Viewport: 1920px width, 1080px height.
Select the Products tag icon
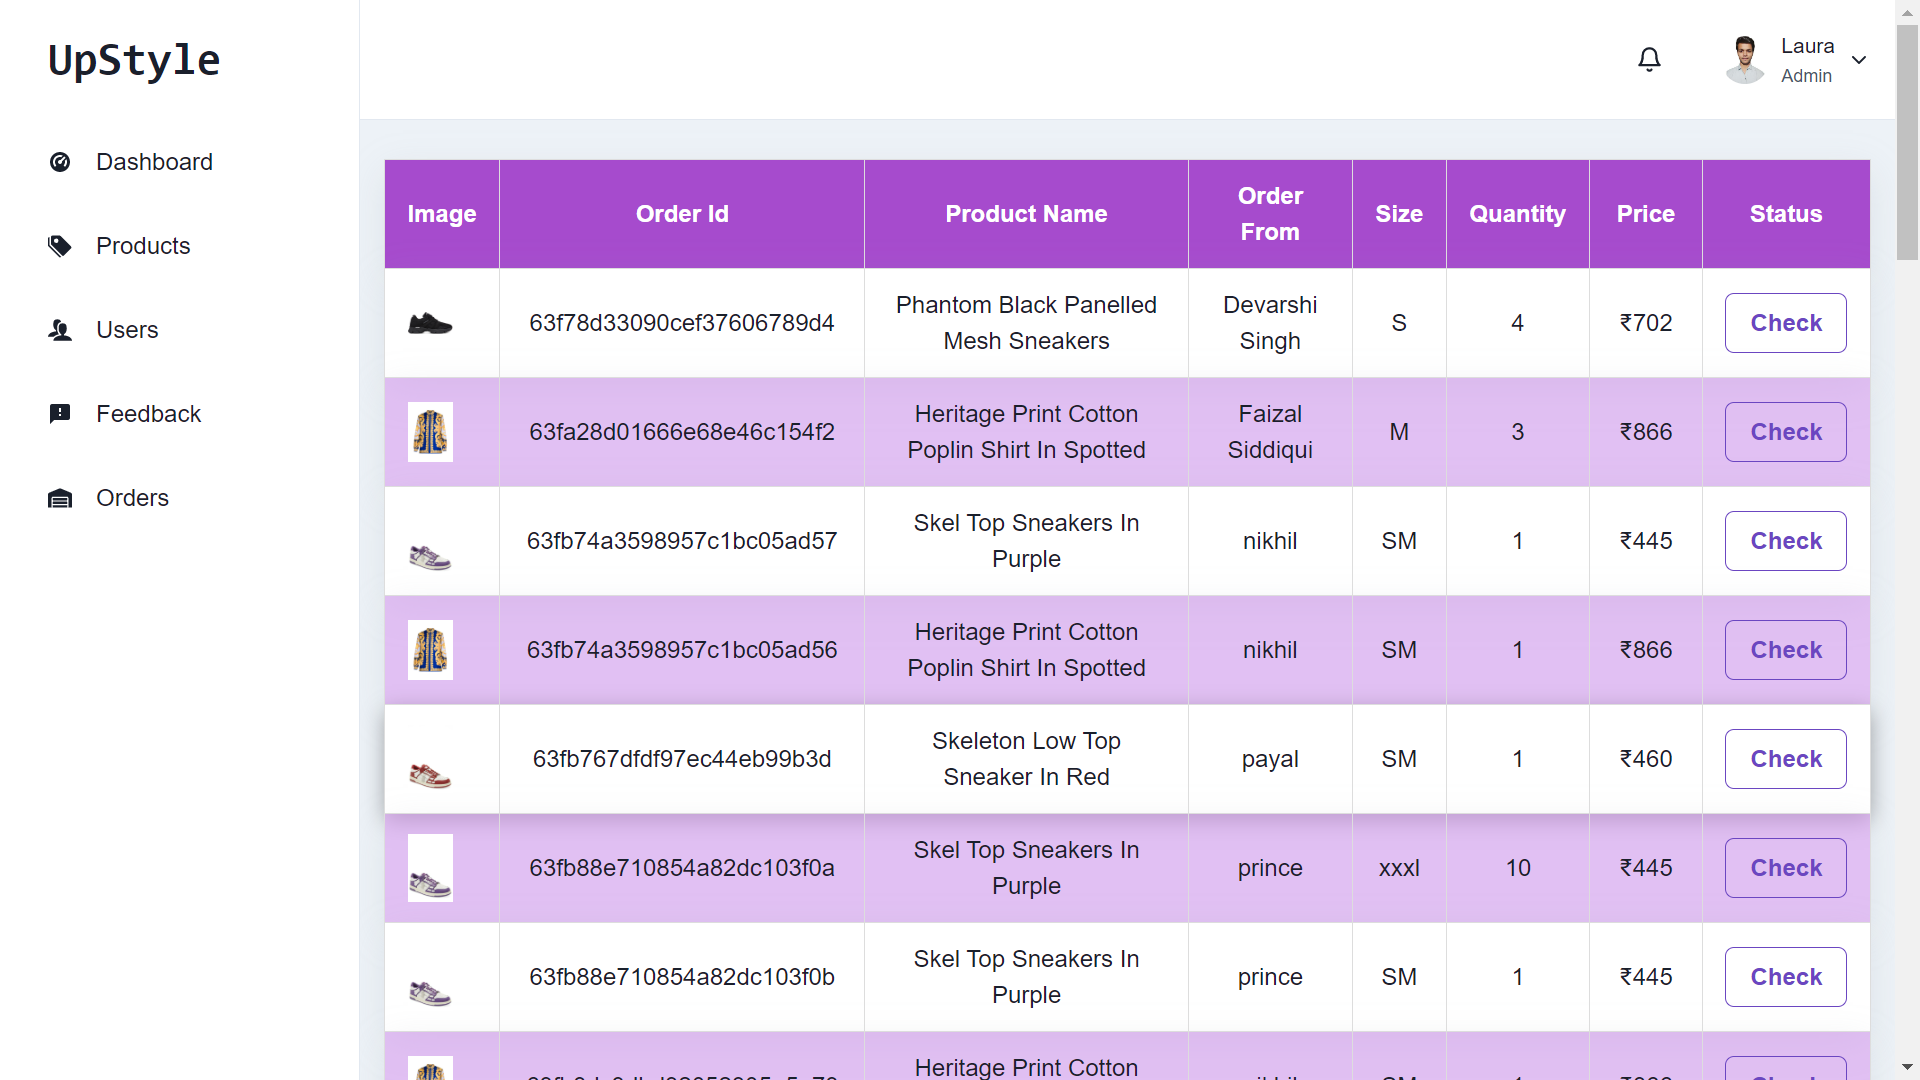coord(60,245)
